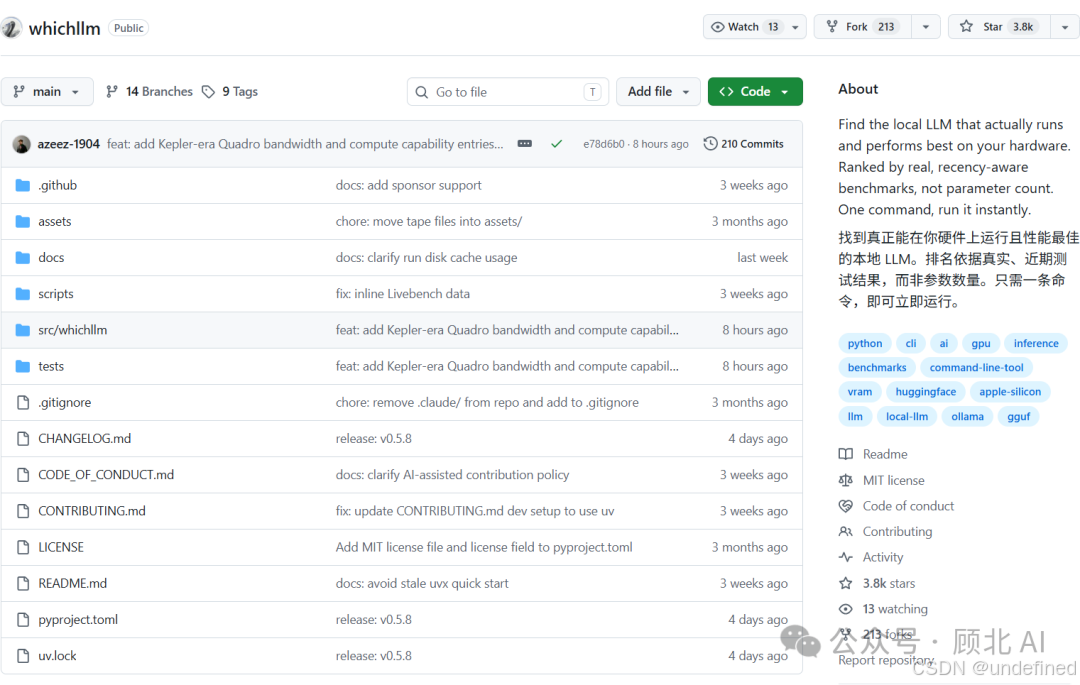The height and width of the screenshot is (685, 1080).
Task: Click the folder icon beside scripts
Action: [23, 294]
